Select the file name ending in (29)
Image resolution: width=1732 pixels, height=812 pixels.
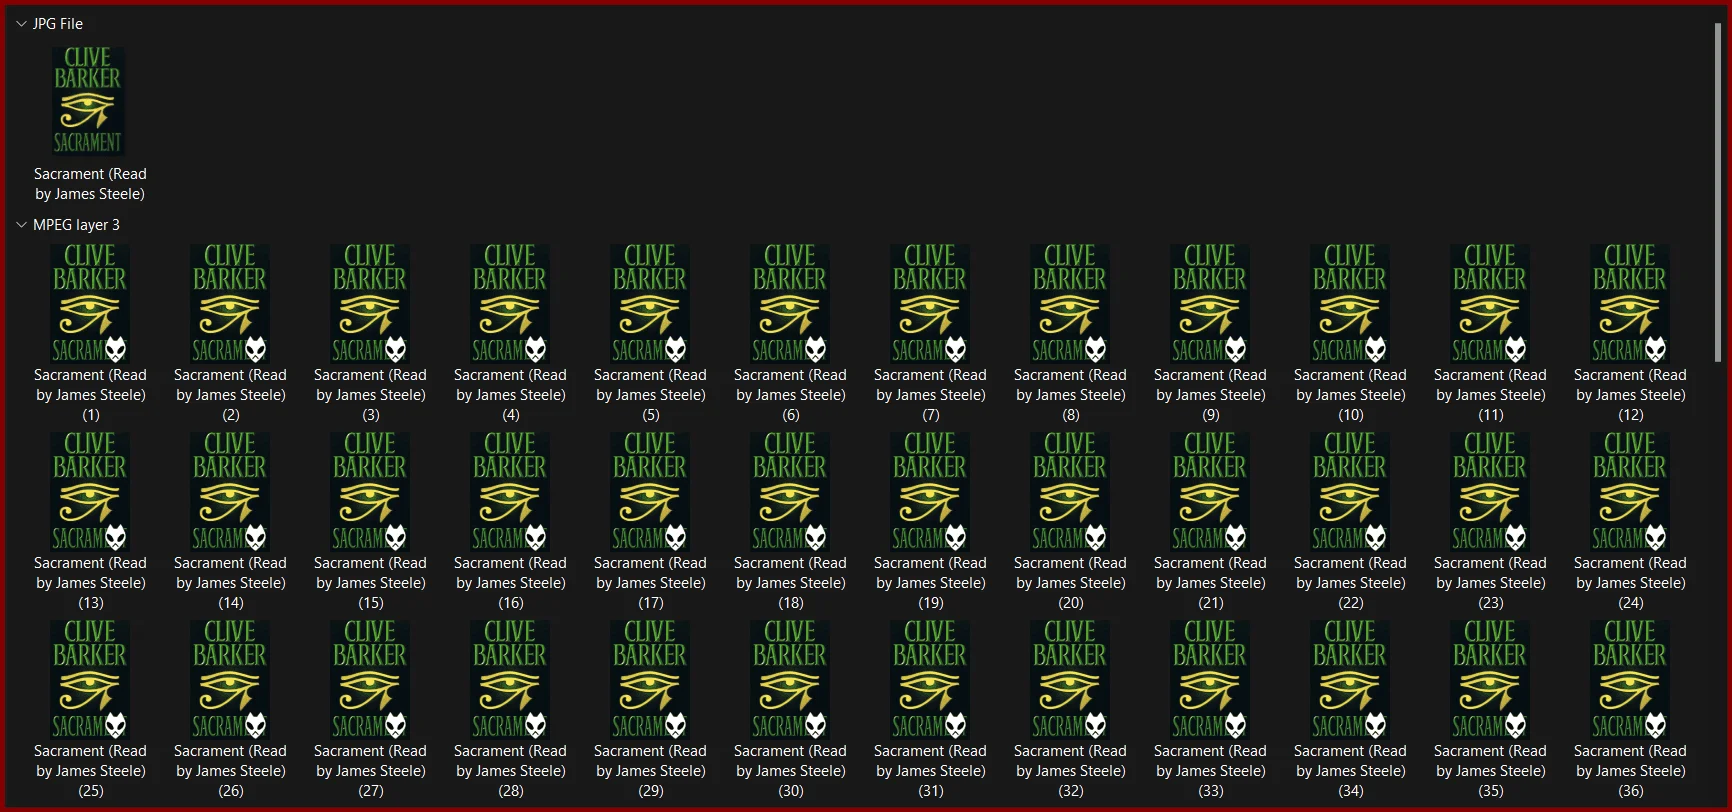(x=650, y=771)
